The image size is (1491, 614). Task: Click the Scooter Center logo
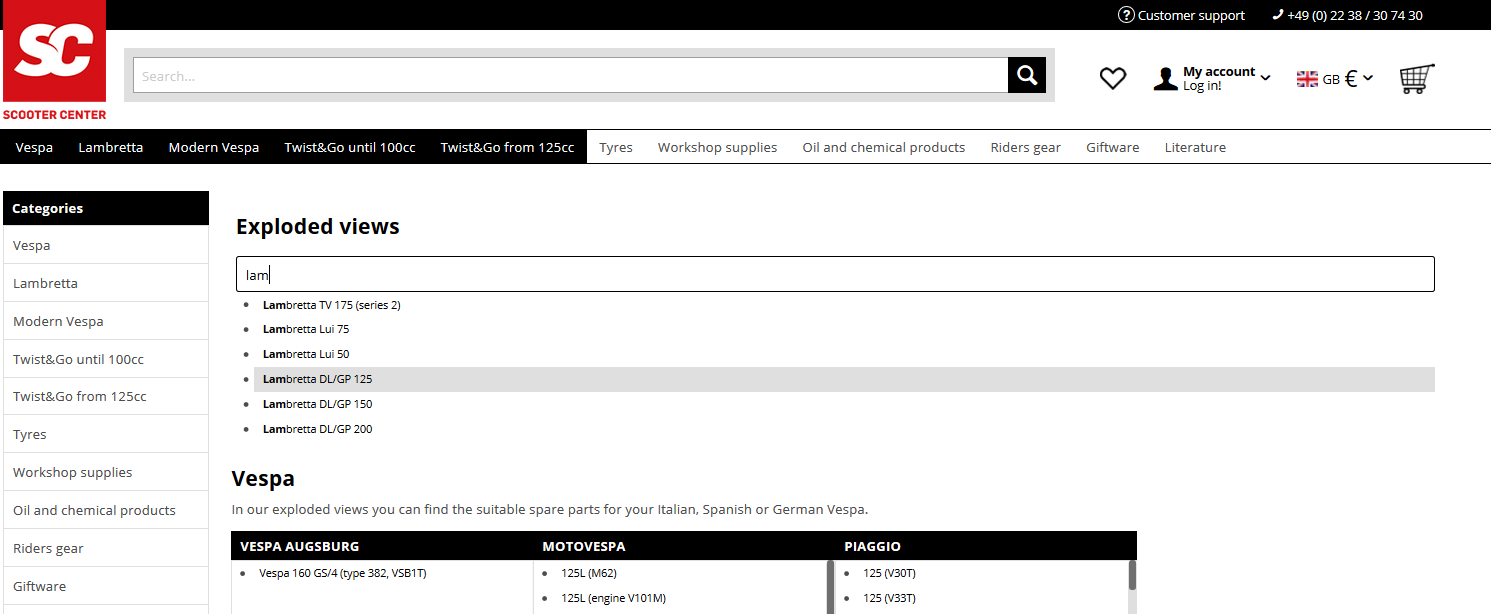(x=55, y=61)
